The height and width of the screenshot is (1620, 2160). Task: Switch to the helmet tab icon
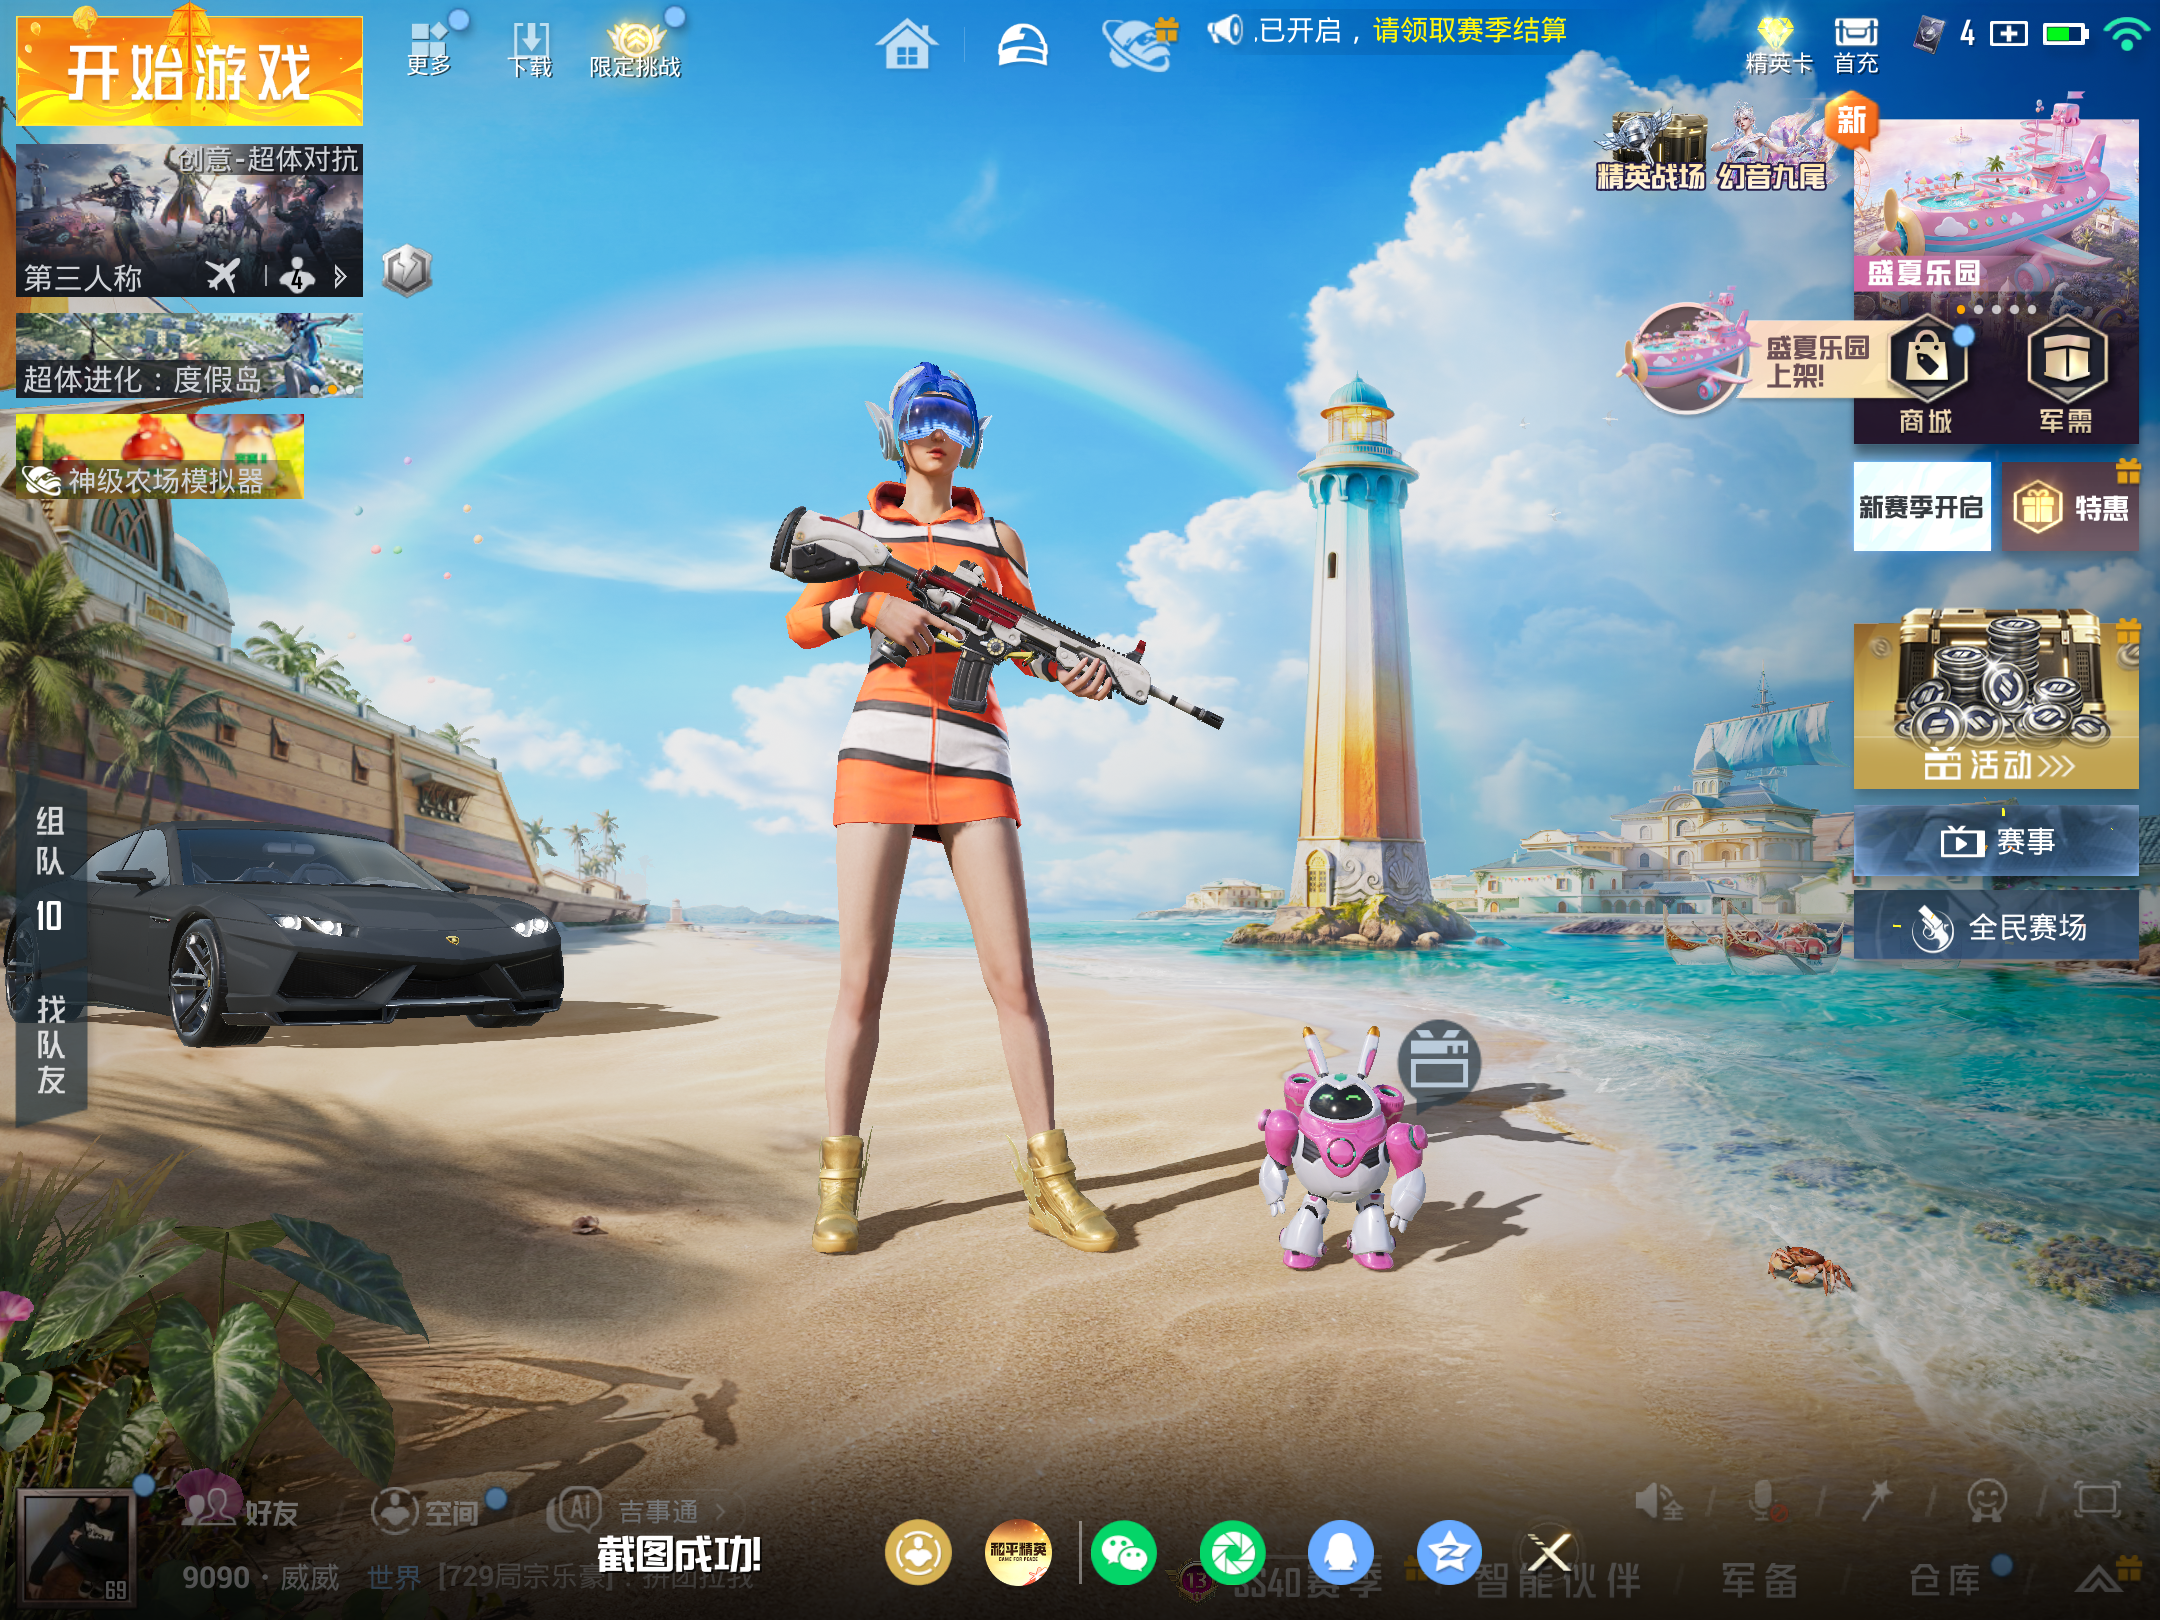coord(1022,45)
